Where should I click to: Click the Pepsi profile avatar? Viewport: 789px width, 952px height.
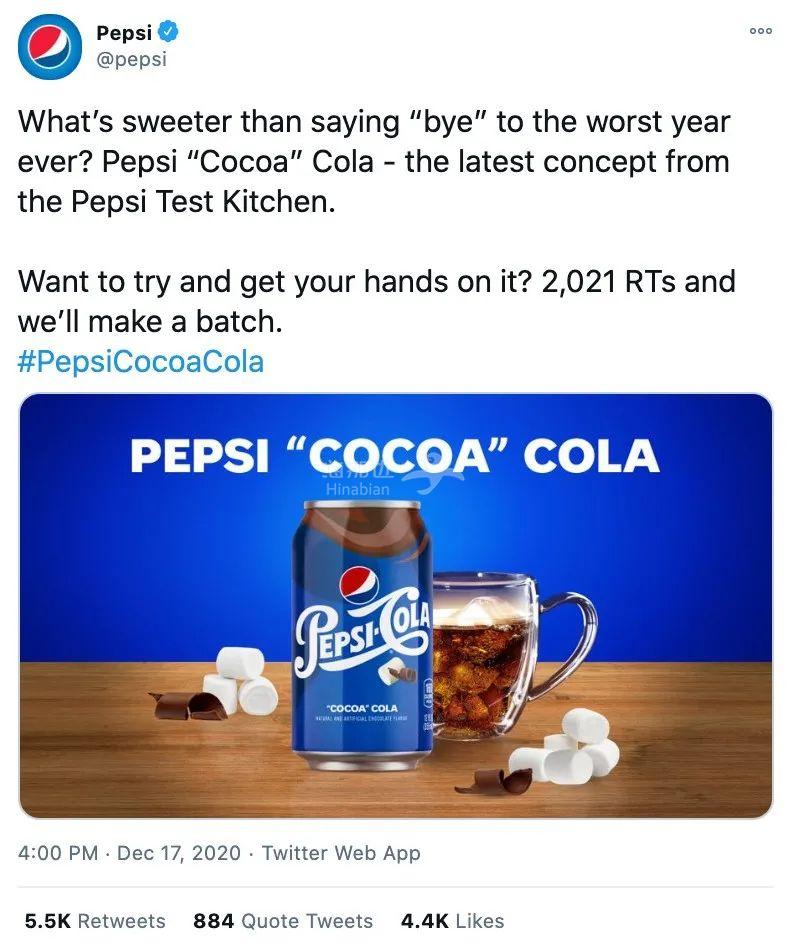(x=50, y=47)
